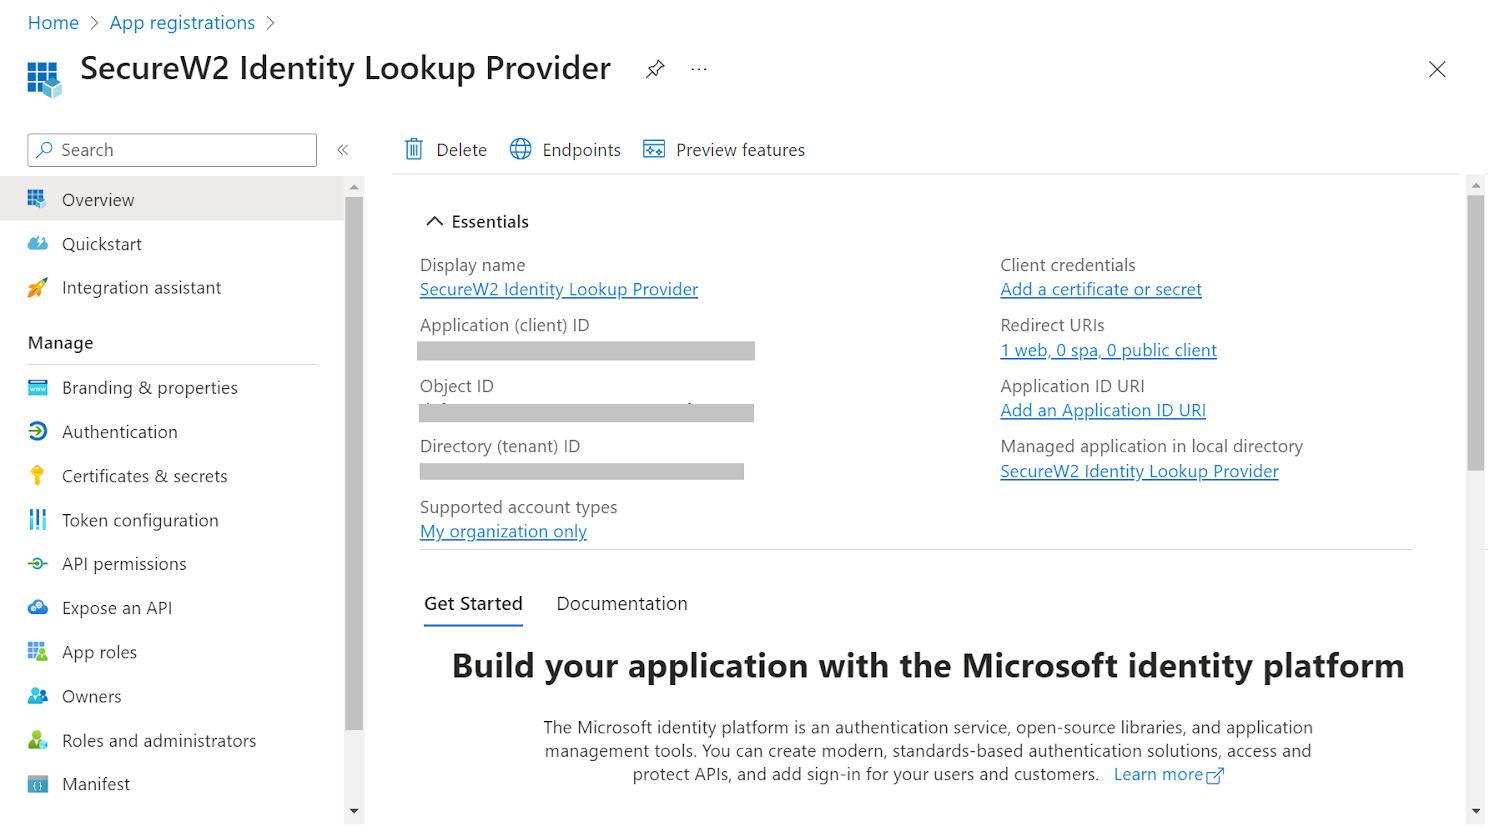The width and height of the screenshot is (1488, 827).
Task: Click the Integration assistant rocket icon
Action: (x=38, y=288)
